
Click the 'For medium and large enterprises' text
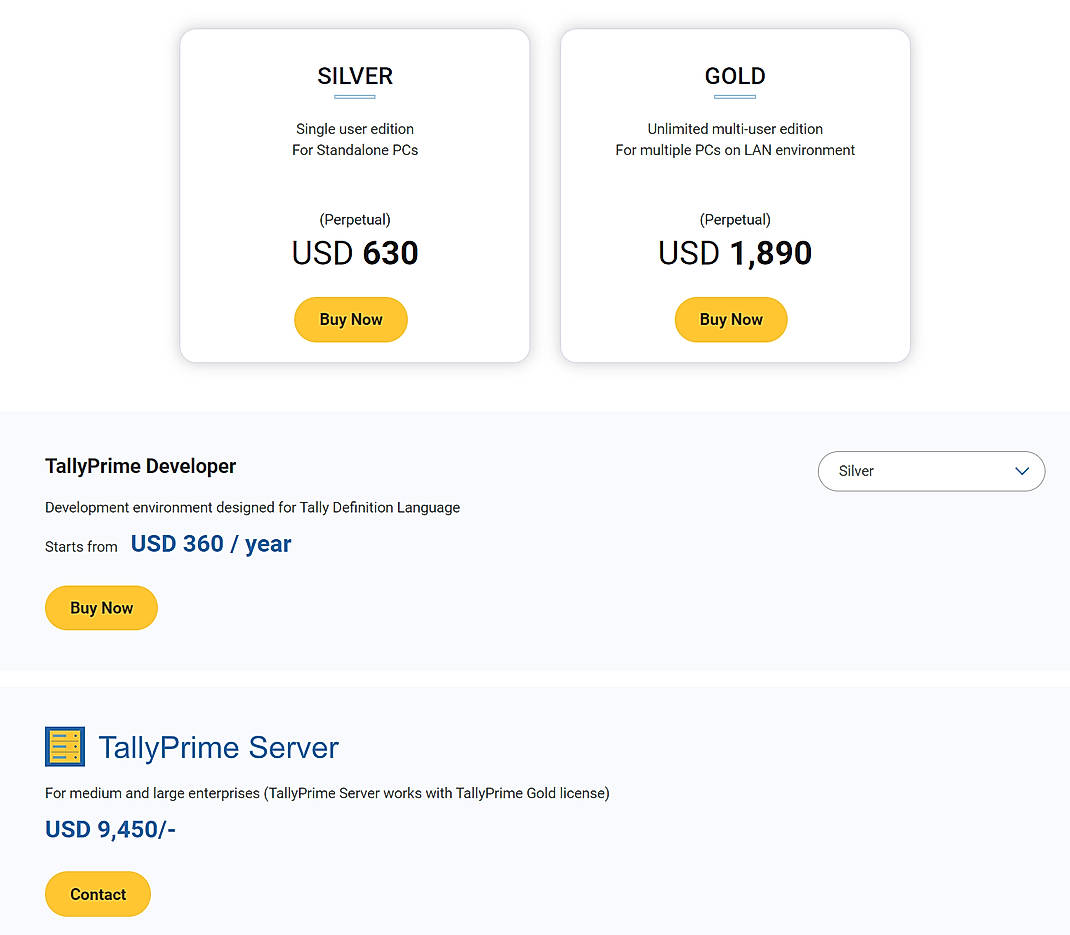[x=327, y=793]
